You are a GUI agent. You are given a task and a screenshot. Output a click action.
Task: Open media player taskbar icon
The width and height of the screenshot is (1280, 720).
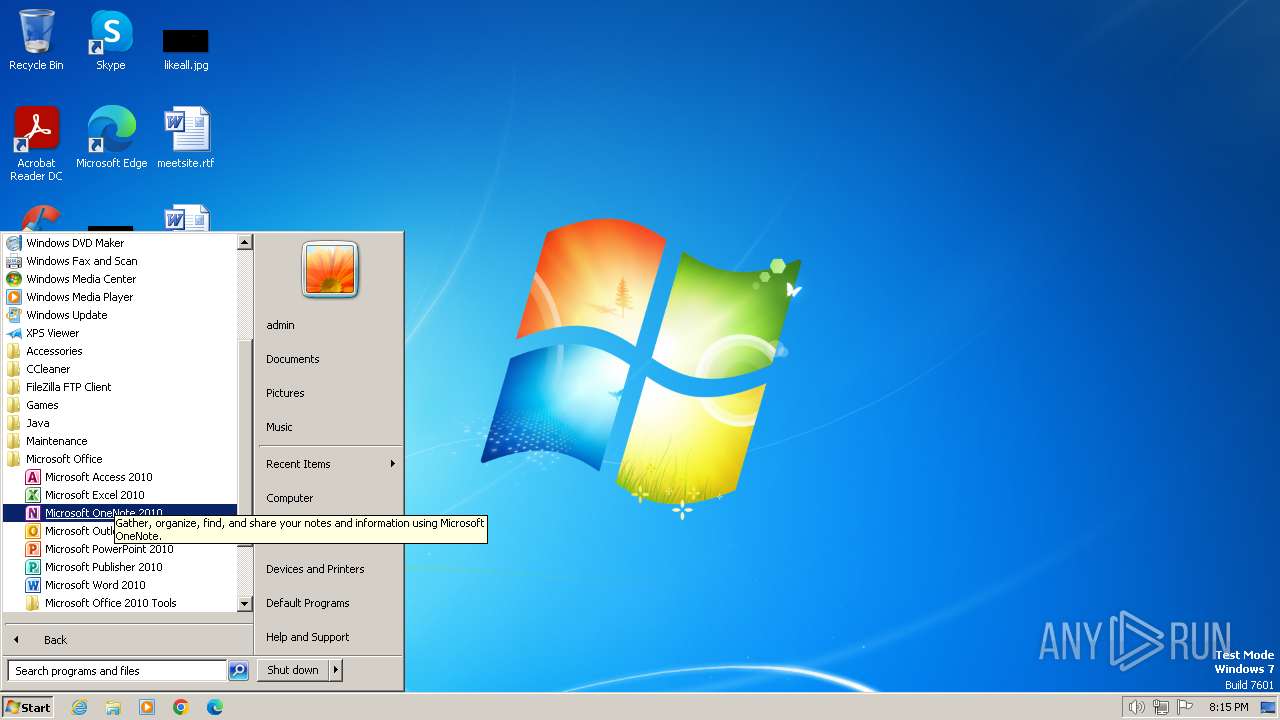[147, 707]
